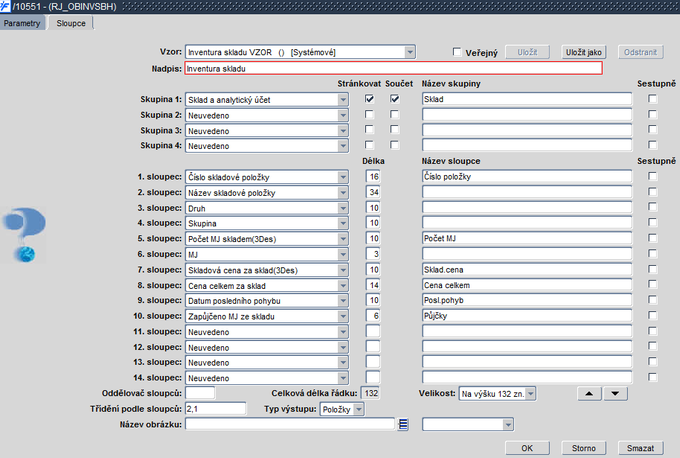This screenshot has width=680, height=458.
Task: Open the Vzor dropdown list
Action: pyautogui.click(x=410, y=52)
